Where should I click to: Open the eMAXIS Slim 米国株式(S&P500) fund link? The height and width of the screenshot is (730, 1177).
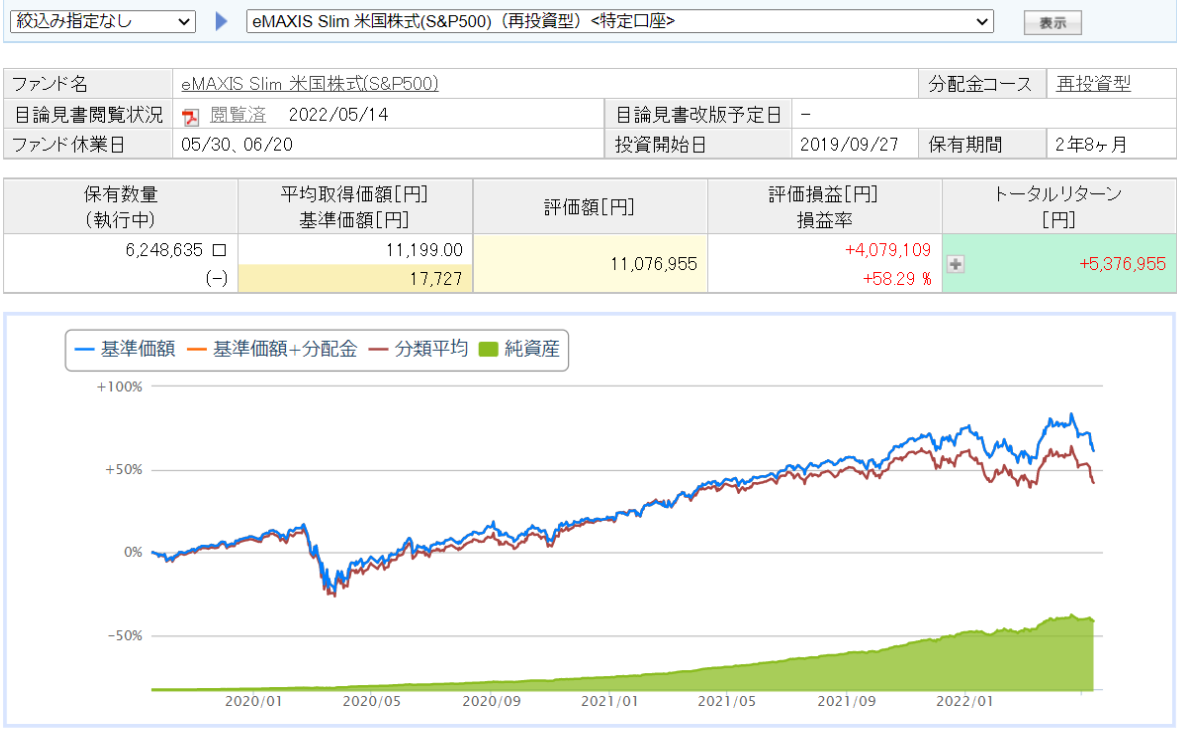coord(309,83)
